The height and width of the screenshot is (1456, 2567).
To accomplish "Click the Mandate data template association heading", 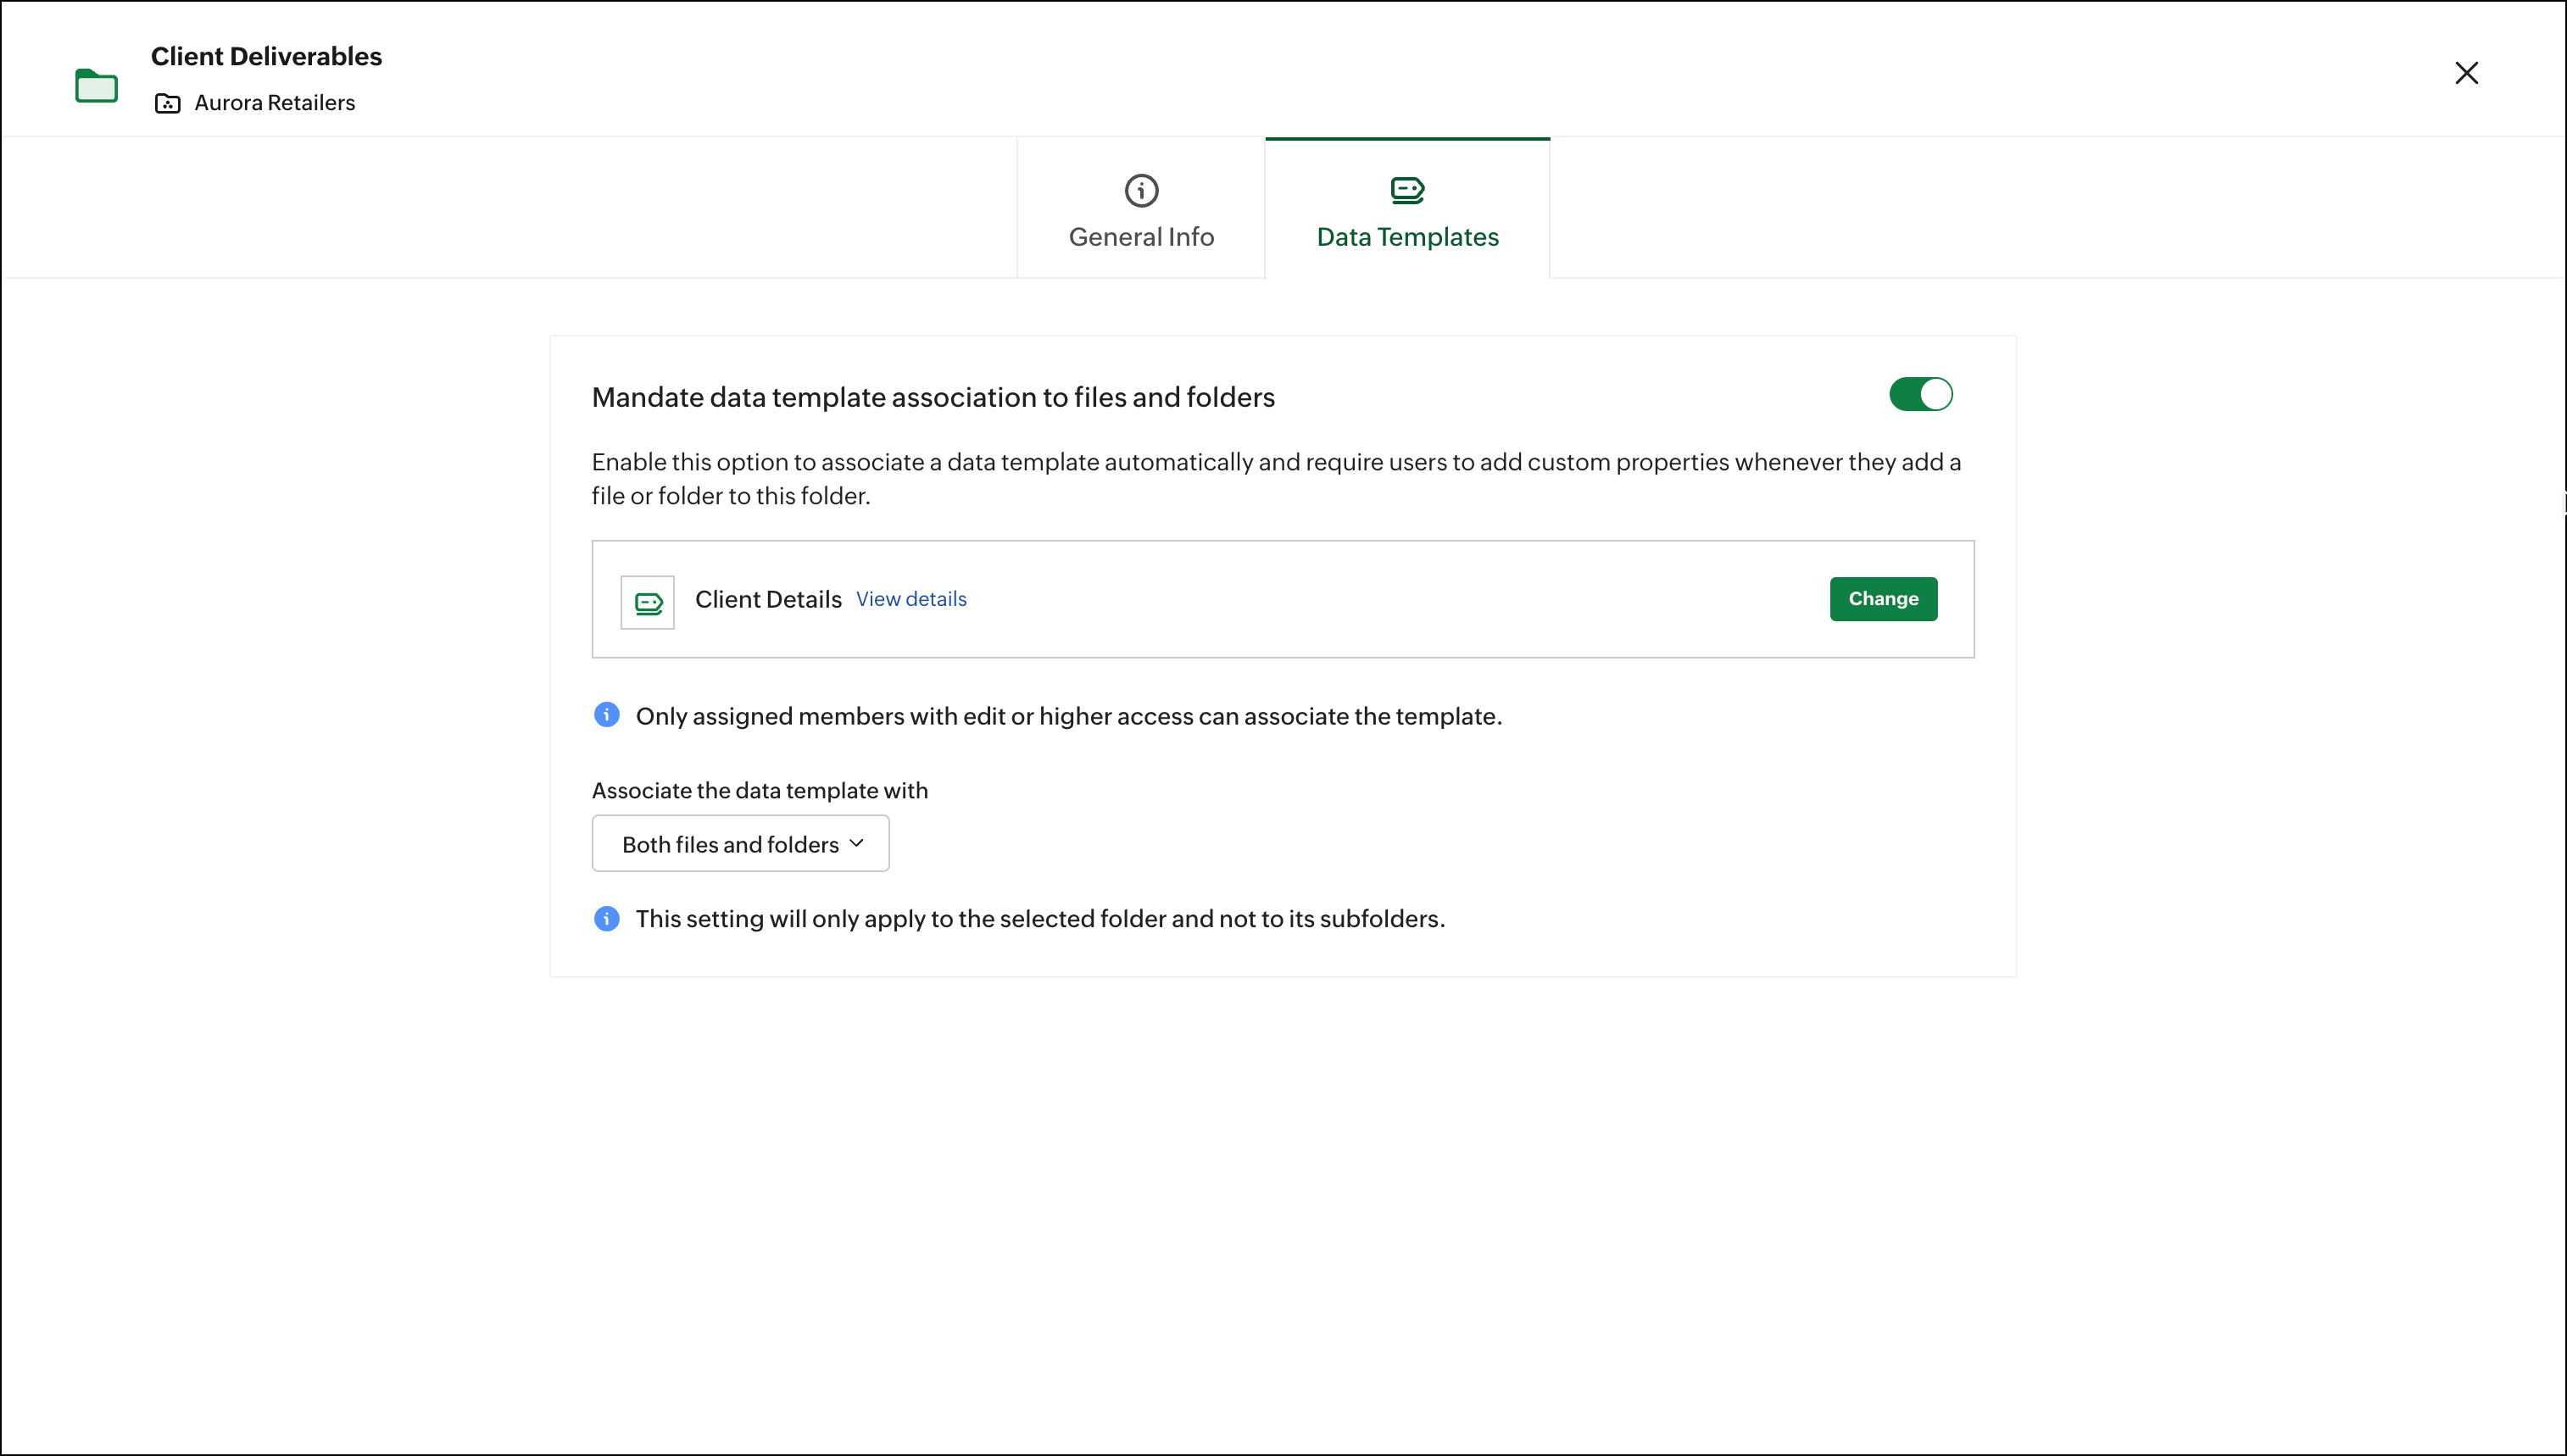I will 933,397.
